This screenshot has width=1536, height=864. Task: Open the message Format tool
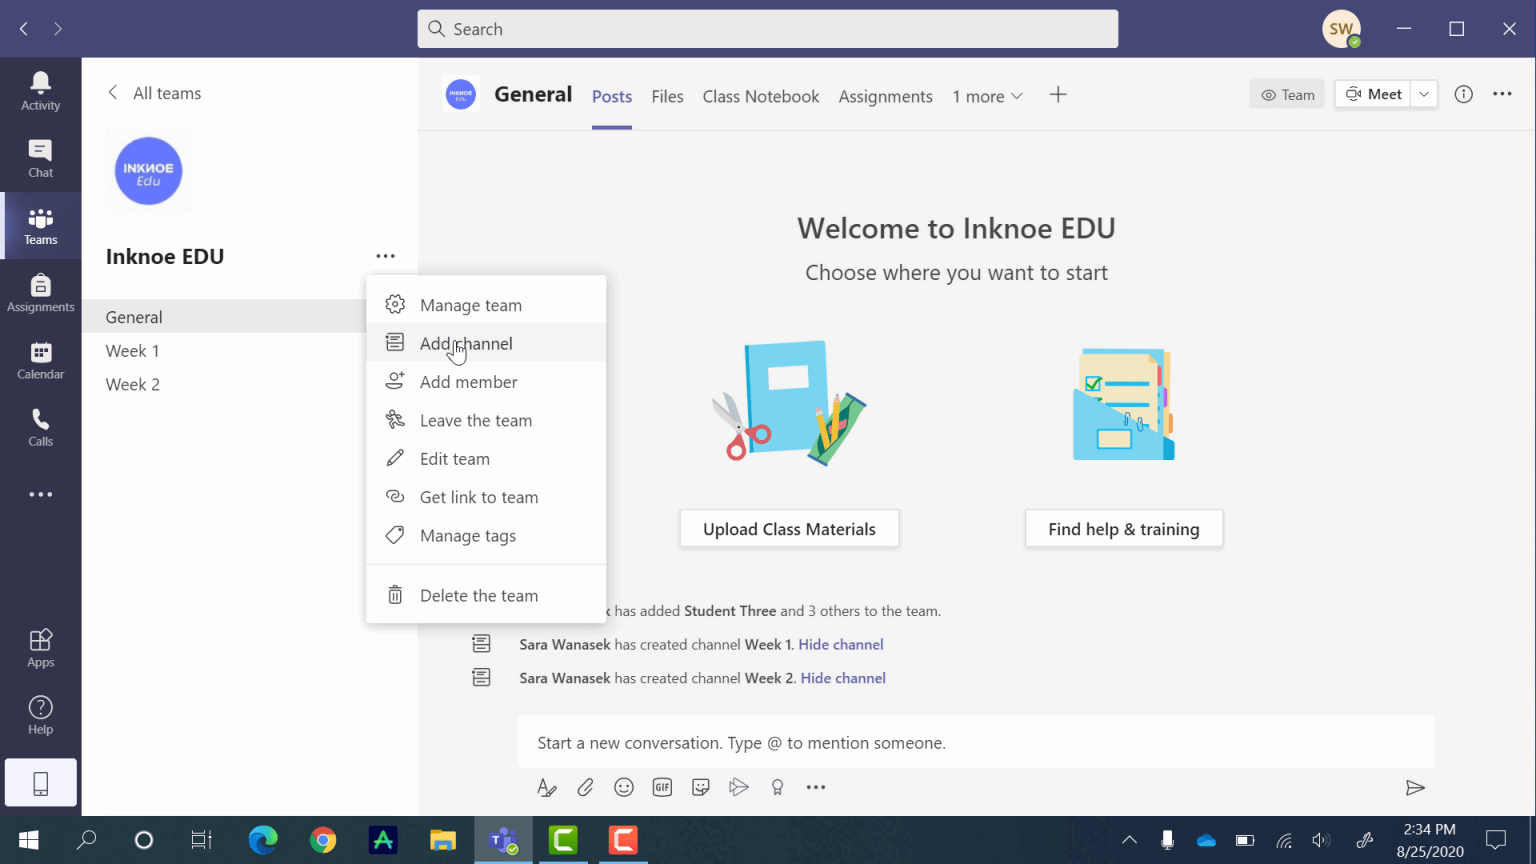click(x=547, y=788)
